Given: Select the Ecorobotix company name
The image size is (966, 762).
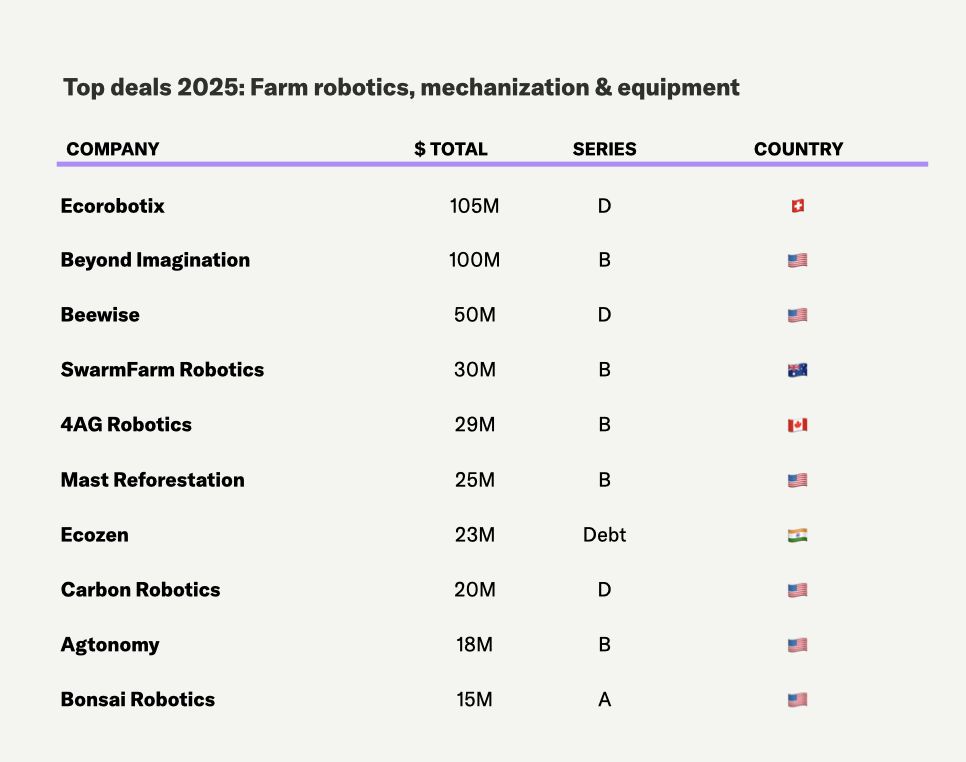Looking at the screenshot, I should click(113, 206).
